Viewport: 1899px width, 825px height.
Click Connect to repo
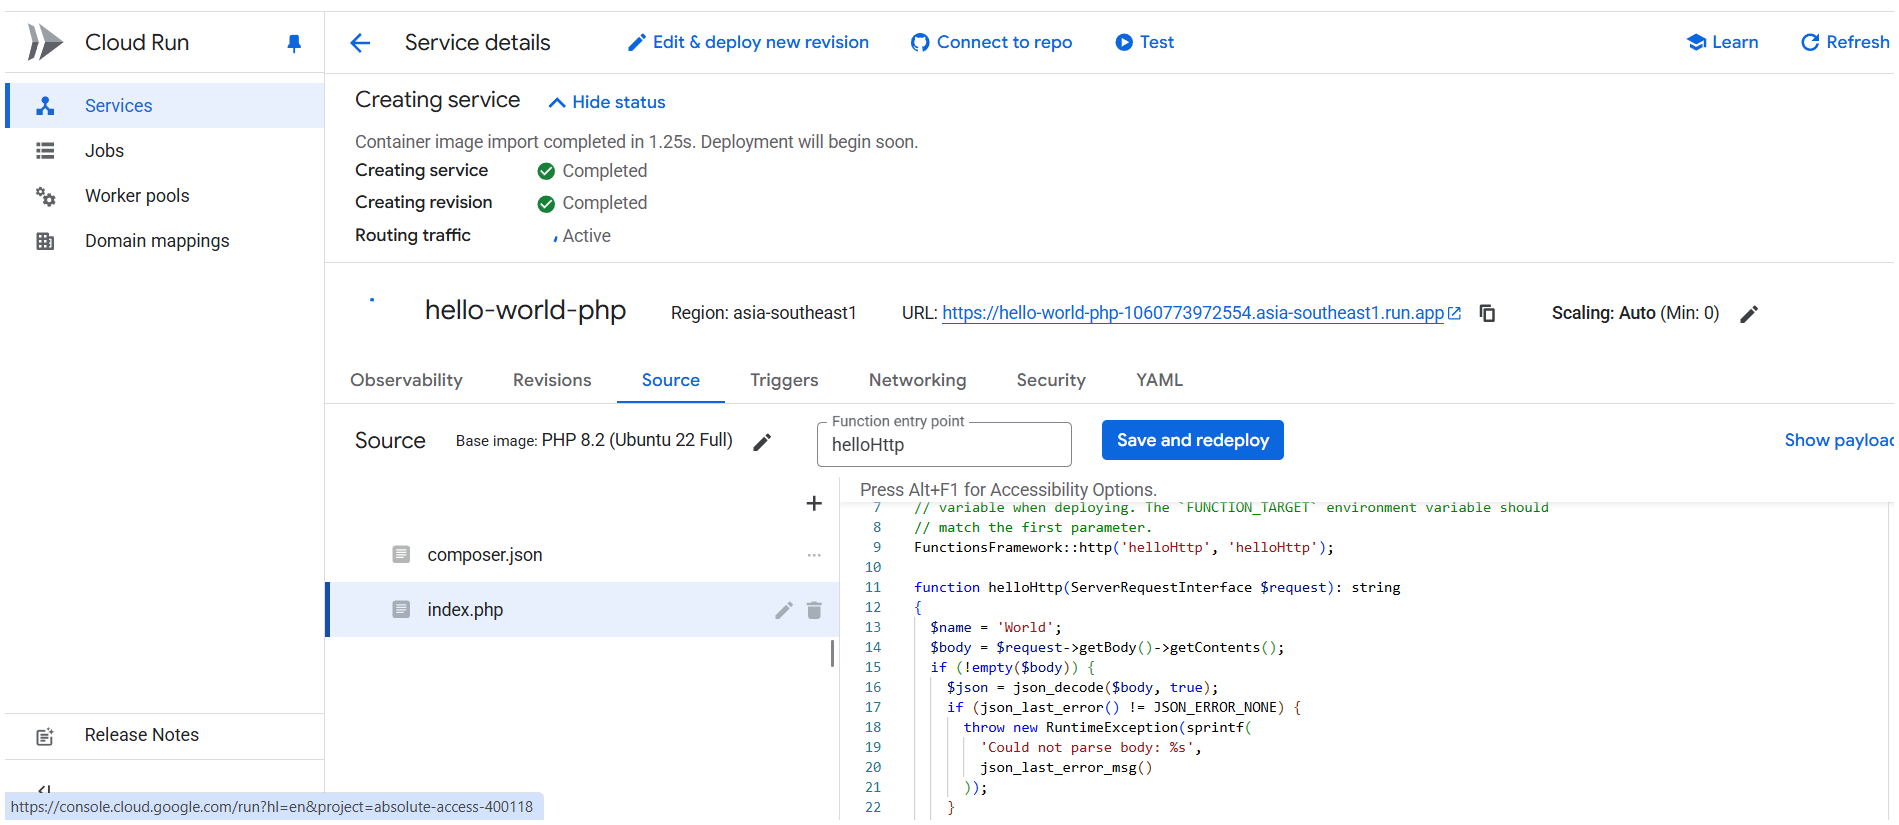tap(991, 42)
